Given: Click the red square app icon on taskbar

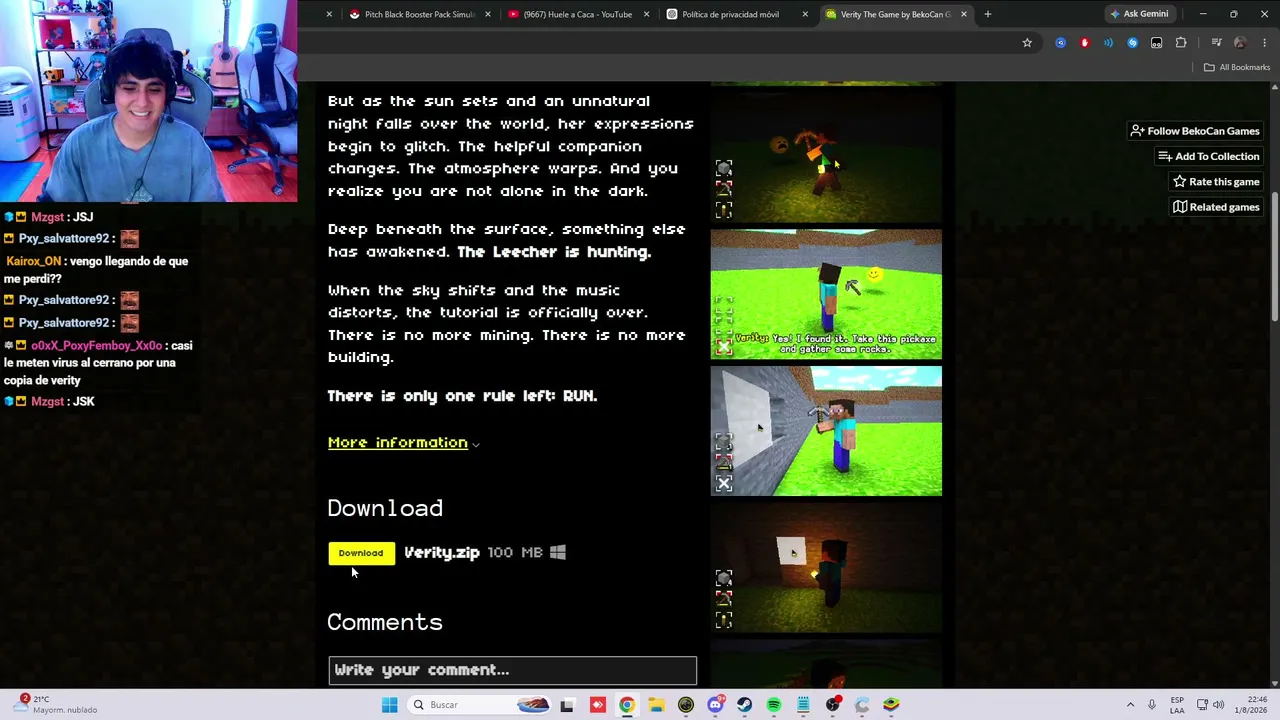Looking at the screenshot, I should [598, 705].
